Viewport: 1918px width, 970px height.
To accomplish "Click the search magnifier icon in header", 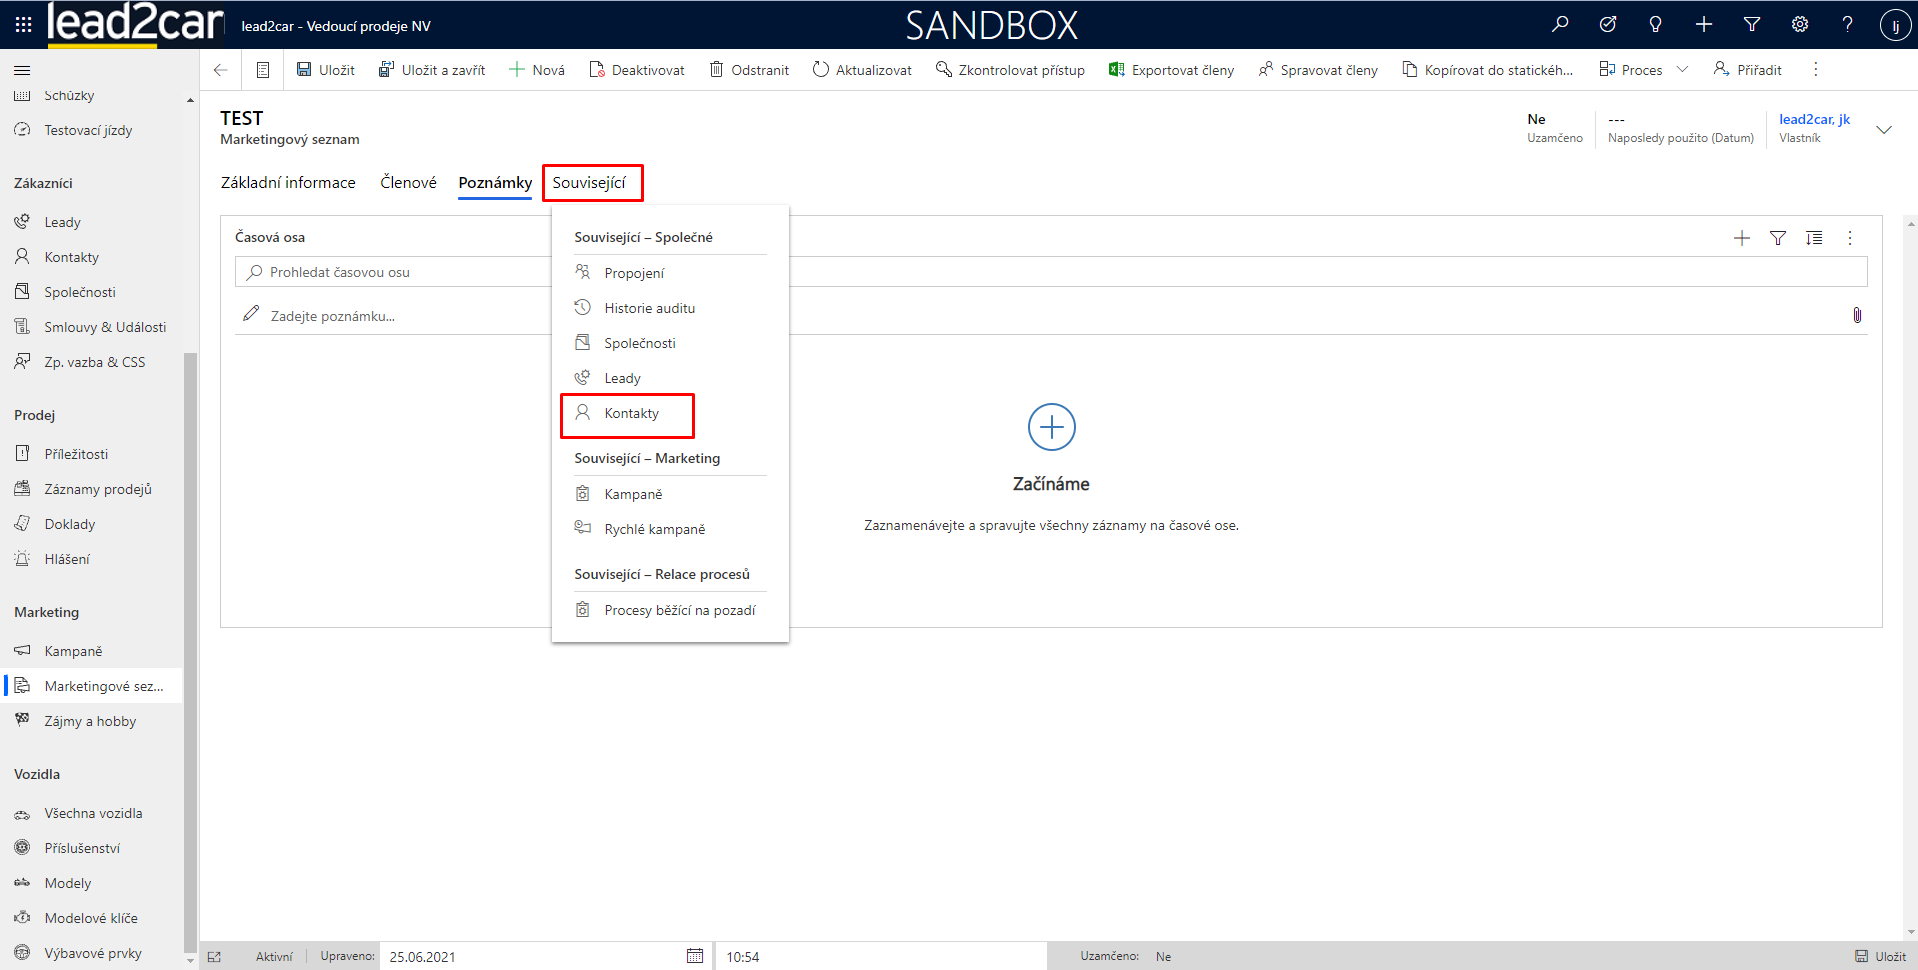I will pos(1560,25).
